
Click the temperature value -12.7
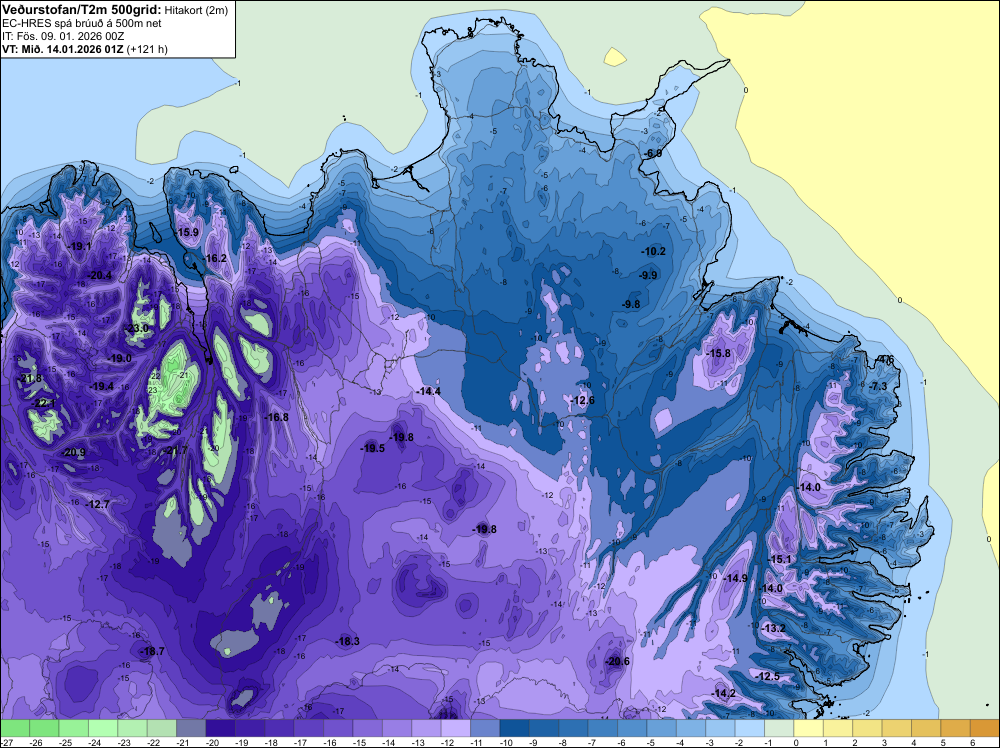pos(98,504)
